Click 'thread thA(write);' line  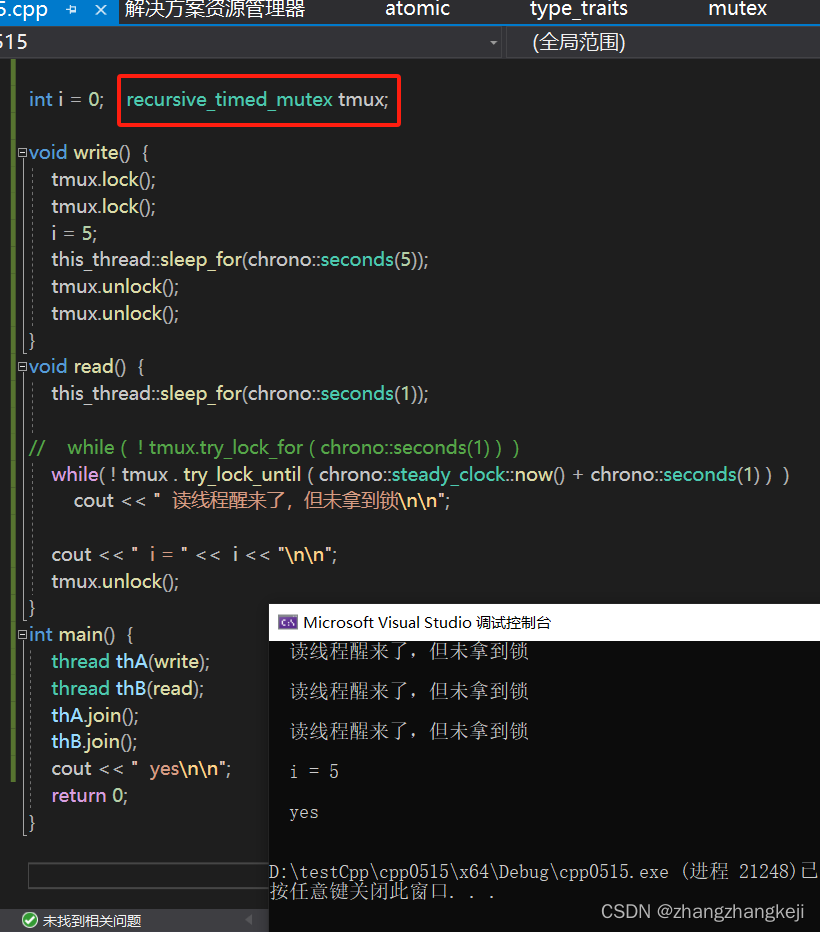(x=131, y=662)
